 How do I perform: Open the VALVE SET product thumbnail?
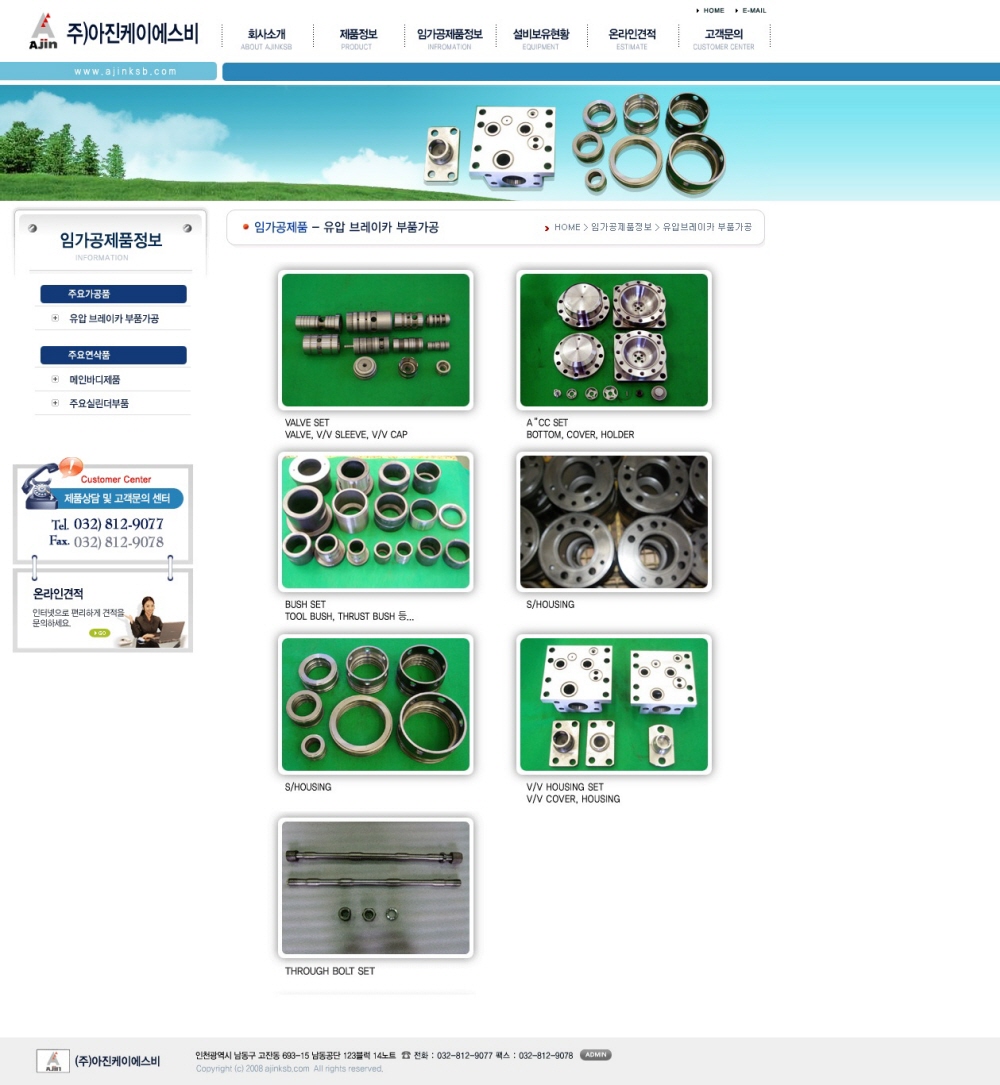[x=375, y=340]
